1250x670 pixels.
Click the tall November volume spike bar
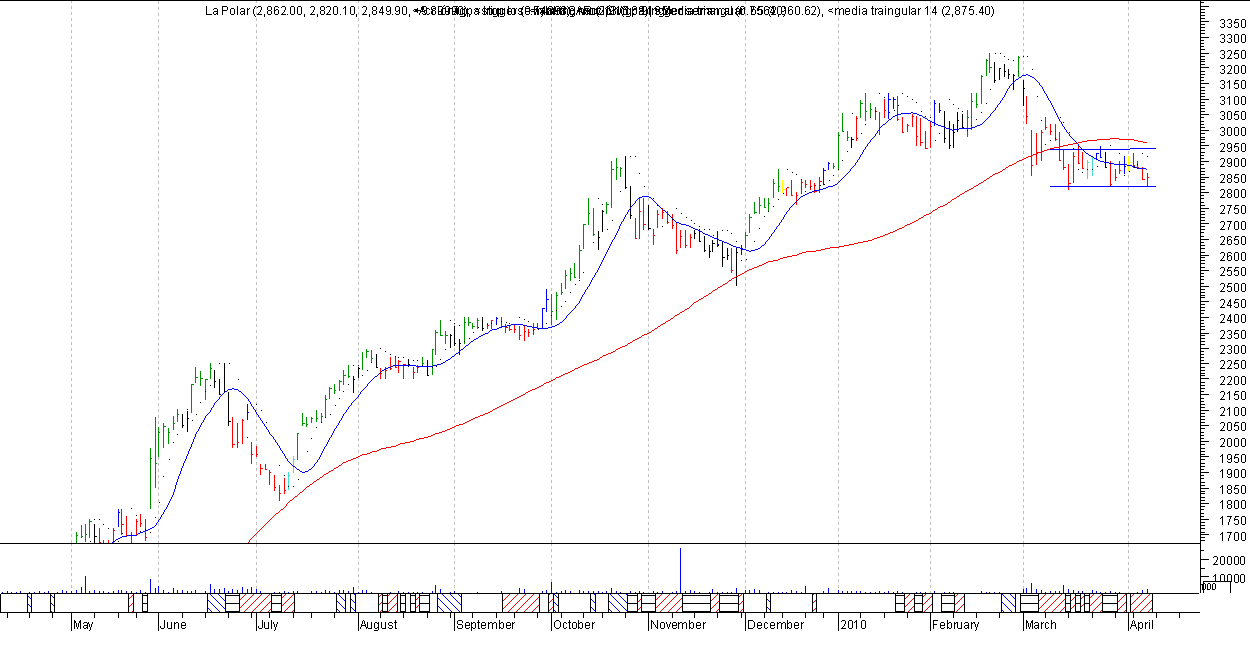pyautogui.click(x=681, y=570)
